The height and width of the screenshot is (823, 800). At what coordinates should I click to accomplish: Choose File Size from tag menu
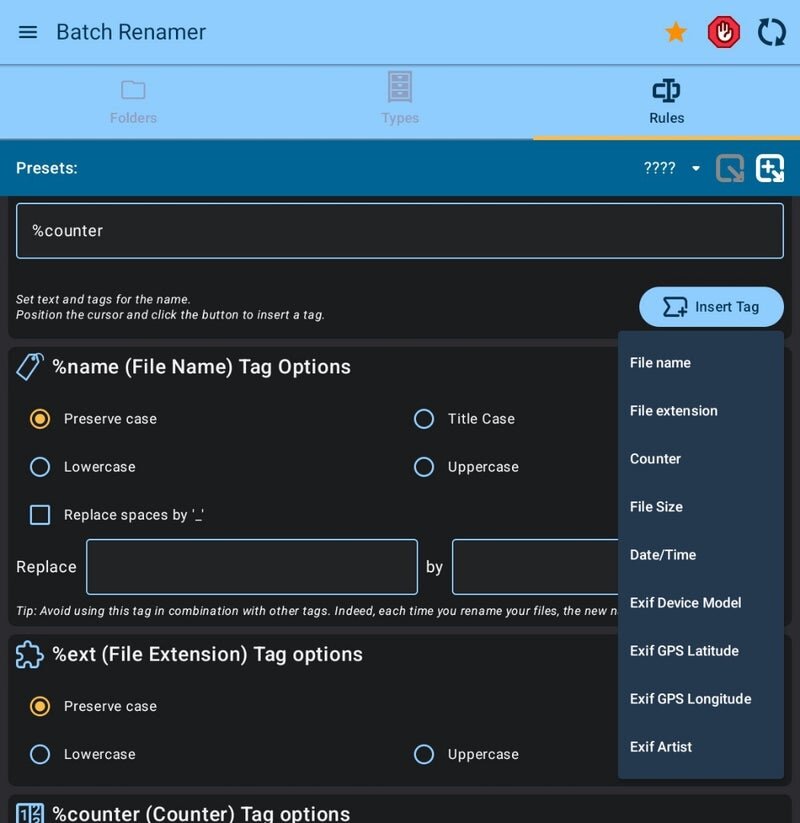pos(701,507)
